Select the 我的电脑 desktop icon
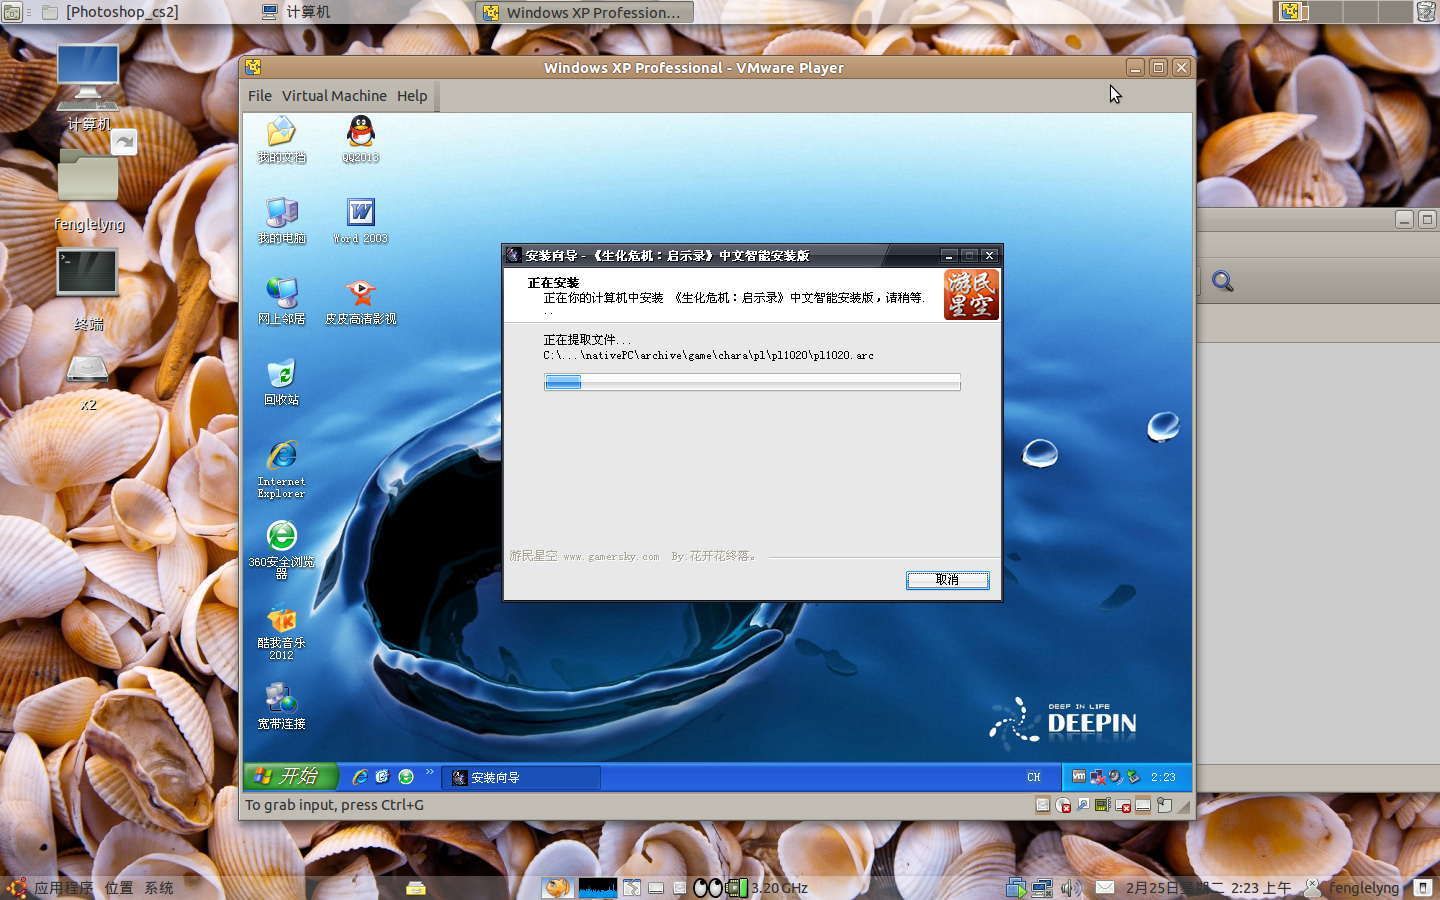This screenshot has width=1440, height=900. pos(282,220)
